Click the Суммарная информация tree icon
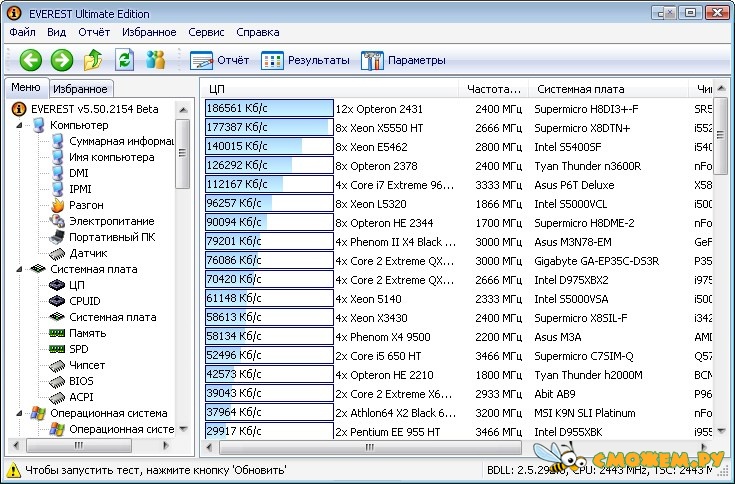735x484 pixels. 58,141
